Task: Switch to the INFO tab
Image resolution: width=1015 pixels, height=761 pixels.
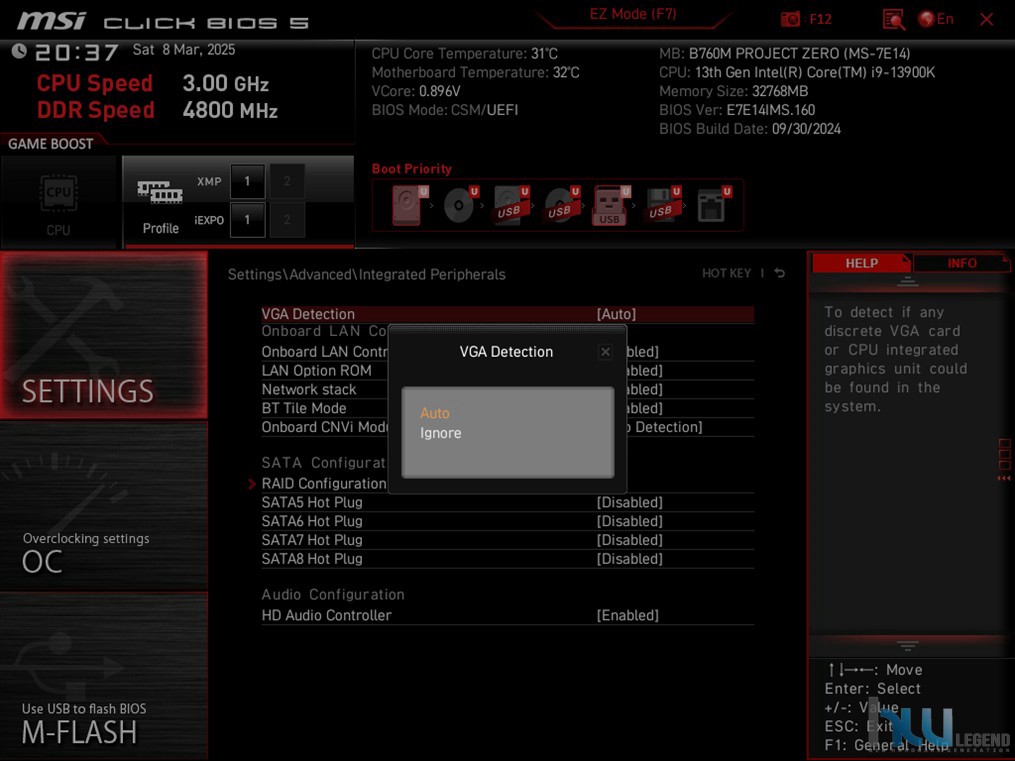Action: [x=961, y=263]
